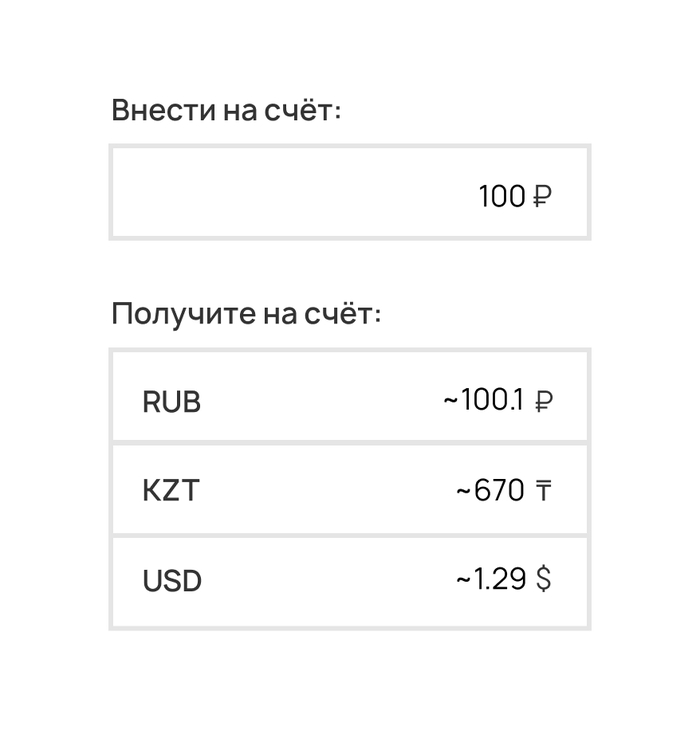Image resolution: width=700 pixels, height=730 pixels.
Task: Select the RUB result row
Action: pyautogui.click(x=349, y=398)
